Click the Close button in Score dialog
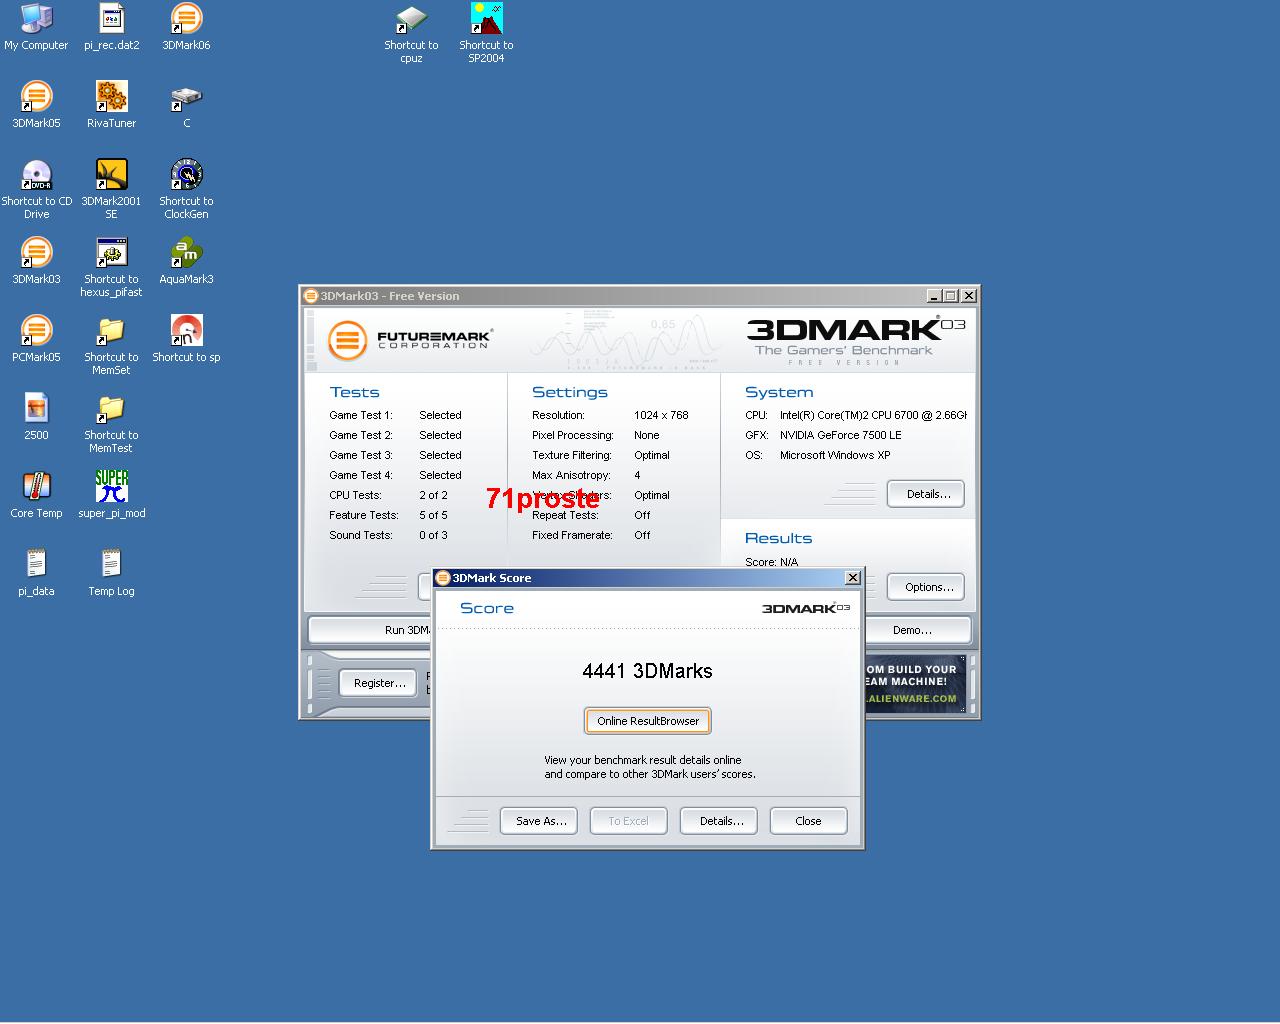 click(x=808, y=821)
